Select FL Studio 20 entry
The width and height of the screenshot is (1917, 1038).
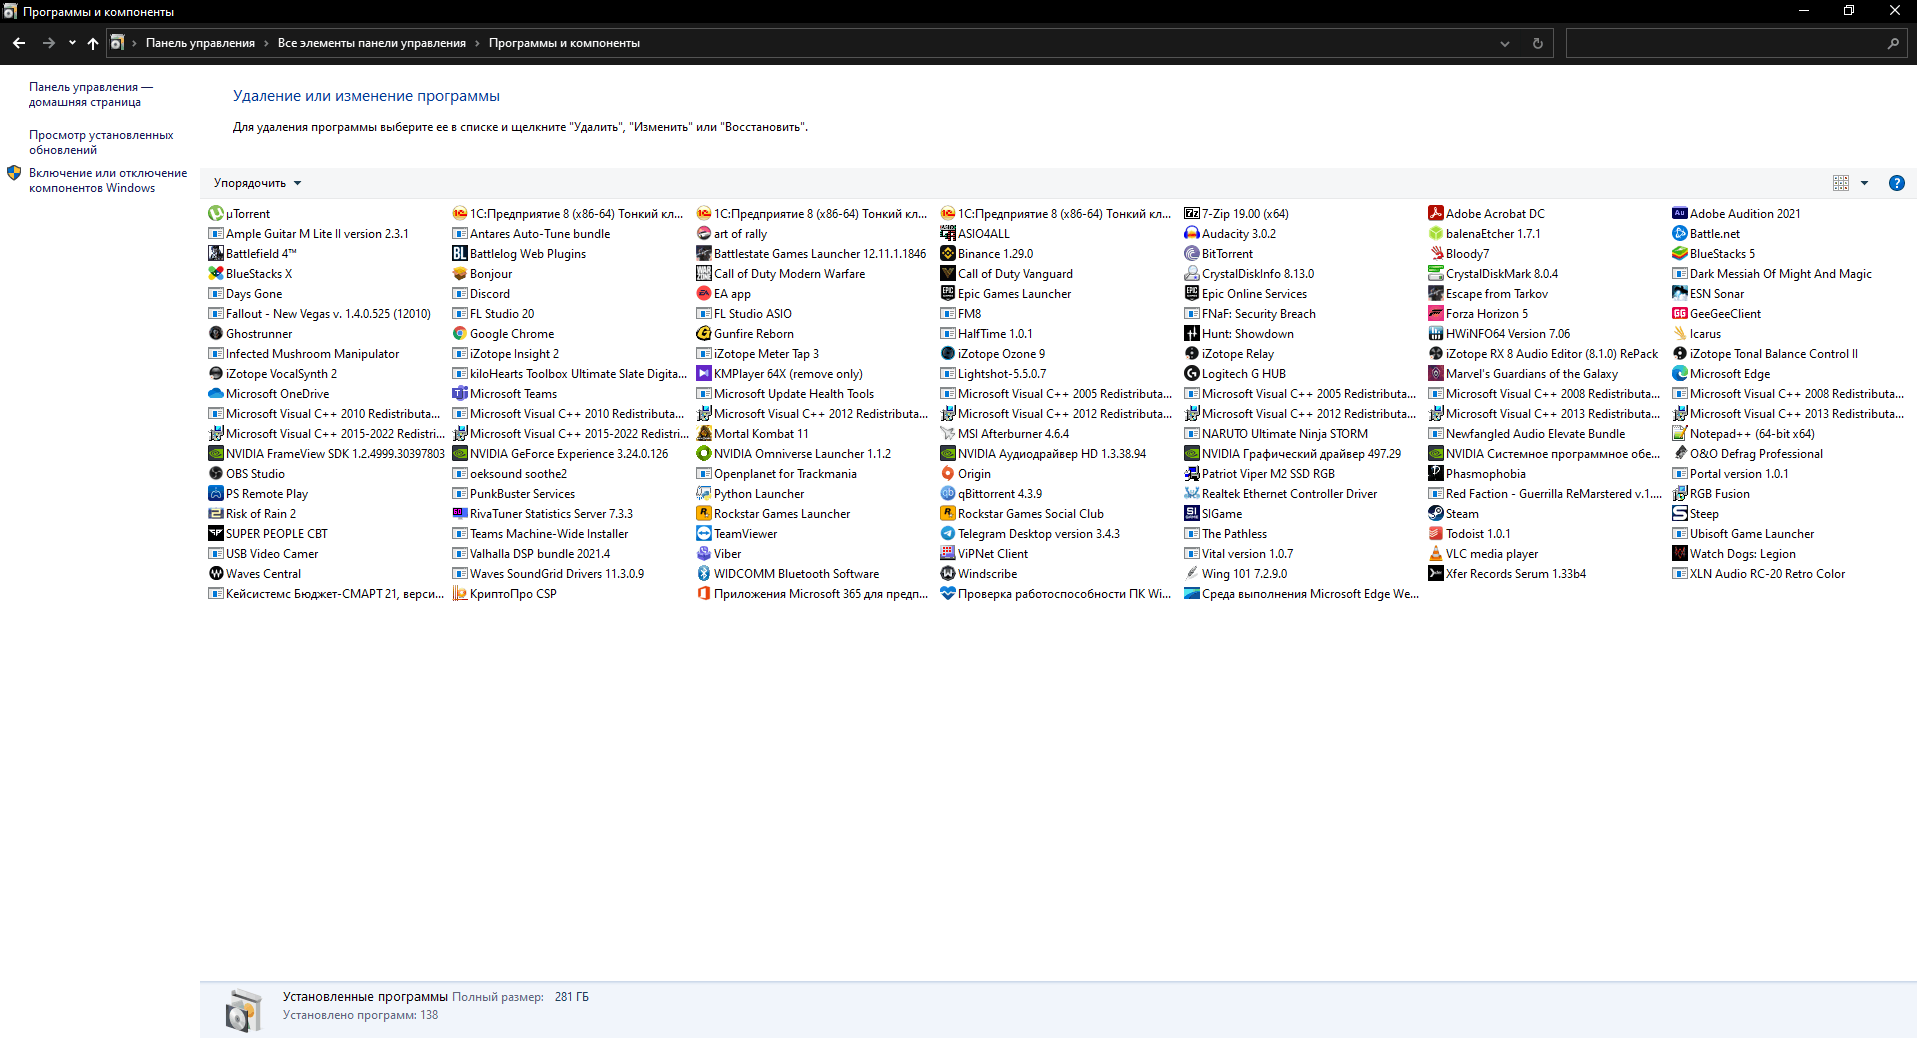coord(493,313)
